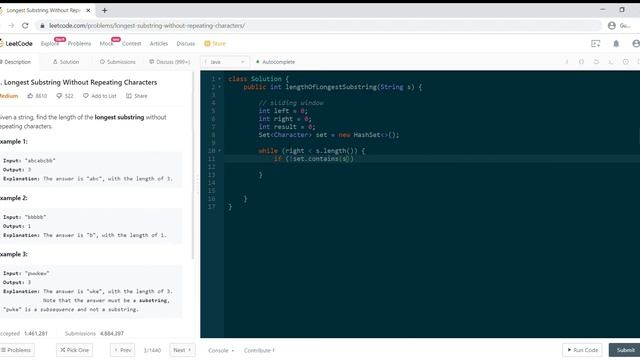Screen dimensions: 640x360
Task: Click the problem description scrollbar
Action: [x=193, y=165]
